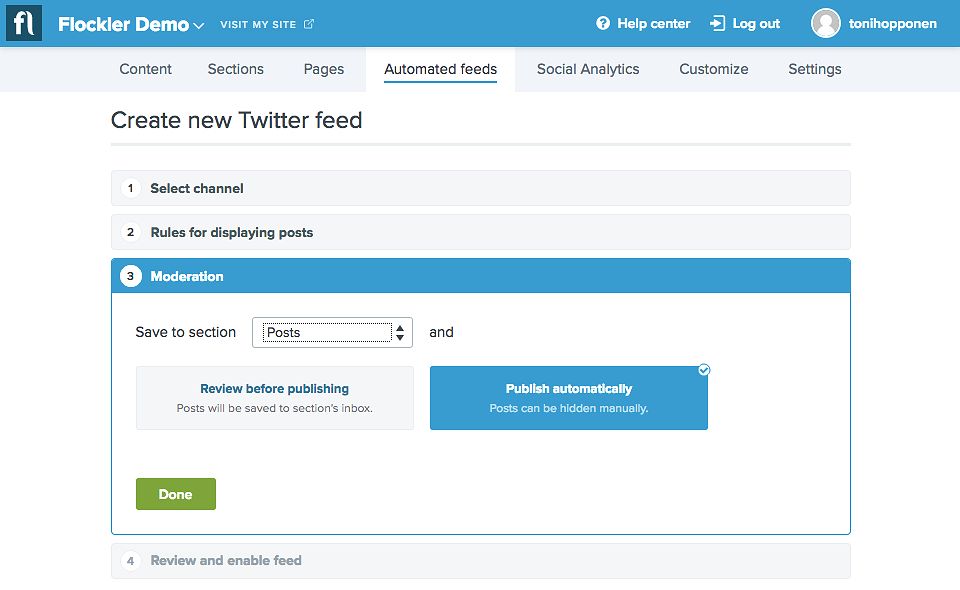Select the Review before publishing option
The width and height of the screenshot is (960, 590).
275,398
